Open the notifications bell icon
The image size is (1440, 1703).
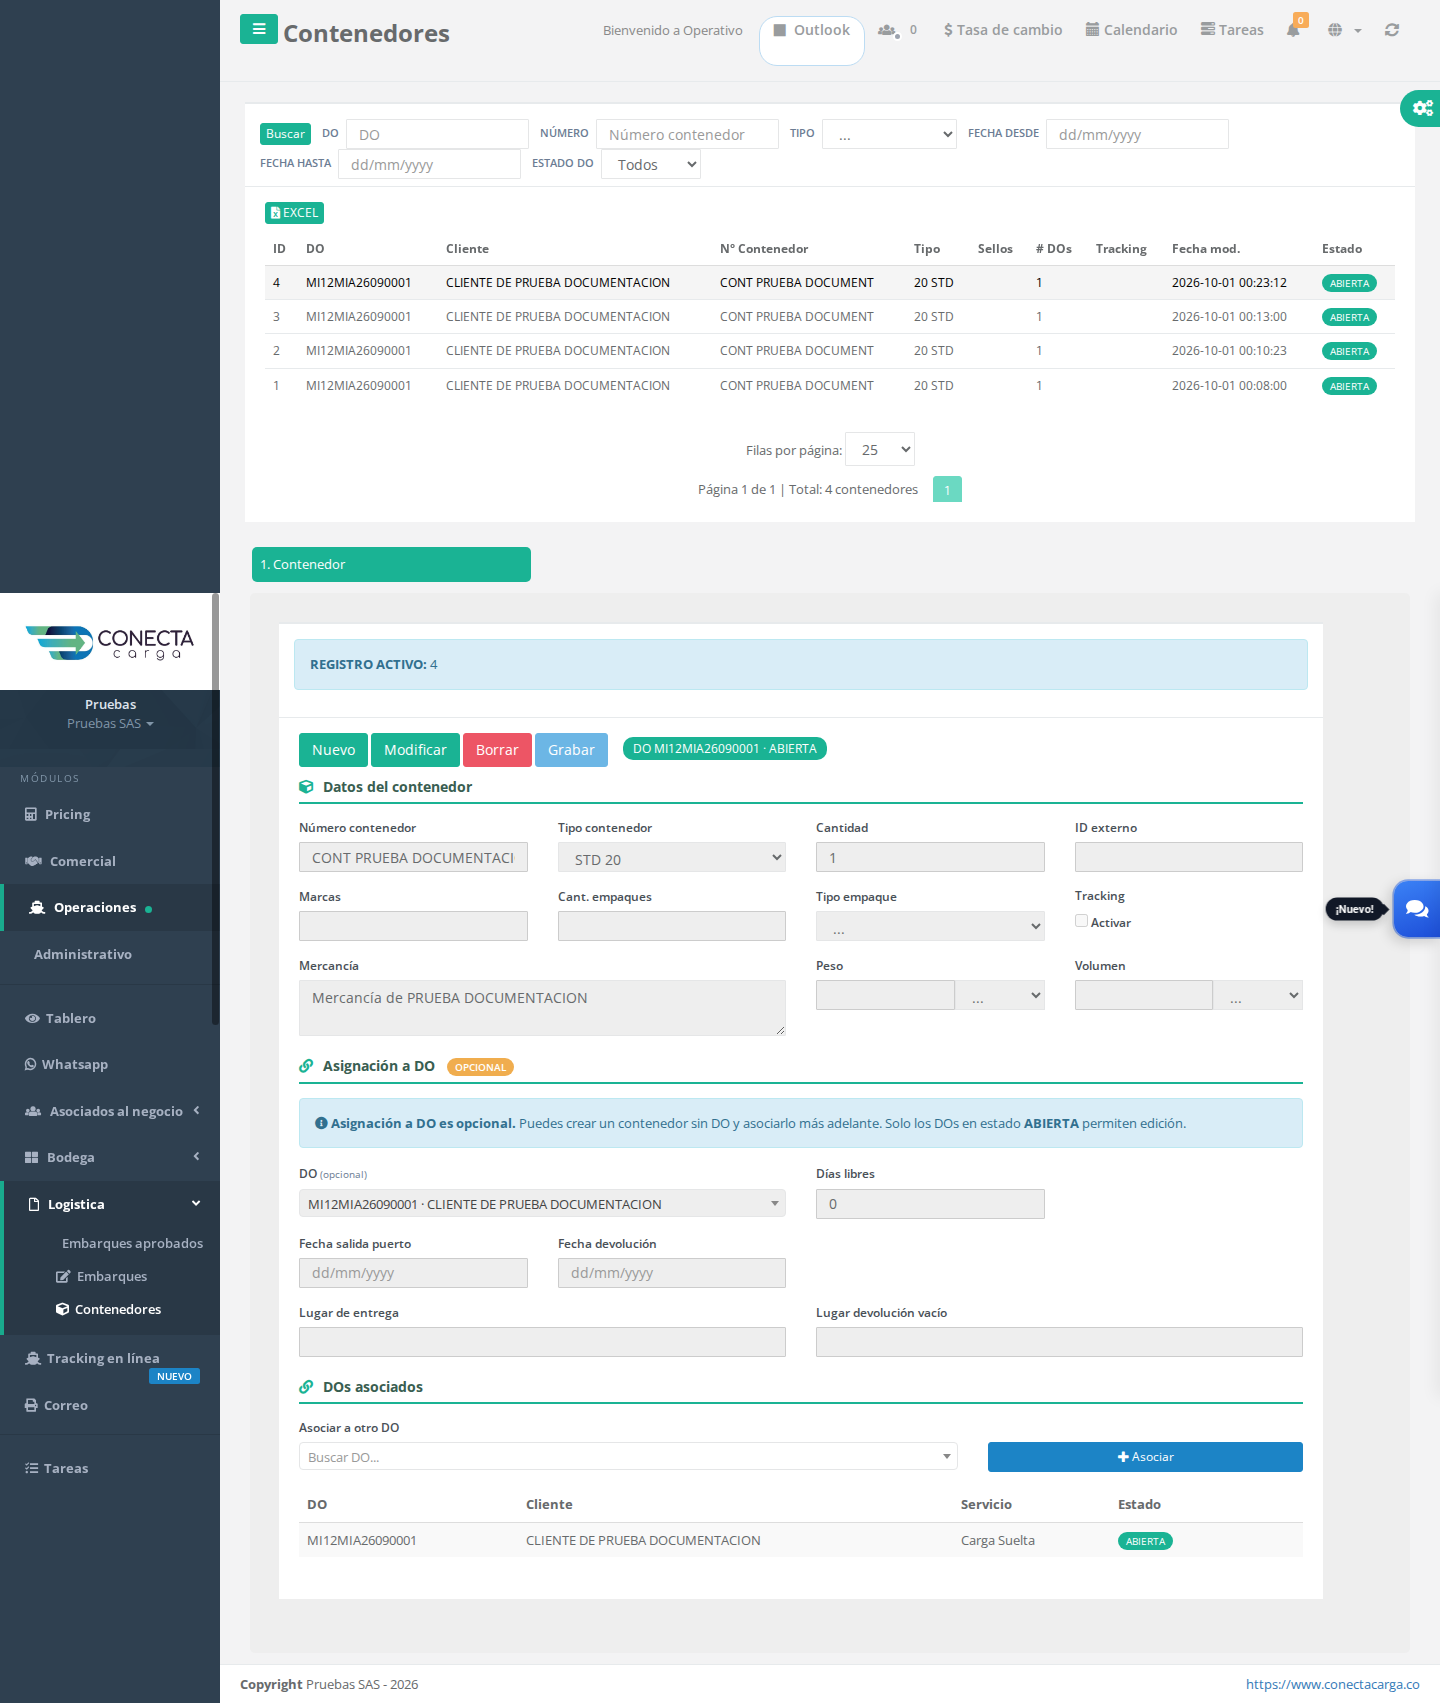pos(1293,30)
